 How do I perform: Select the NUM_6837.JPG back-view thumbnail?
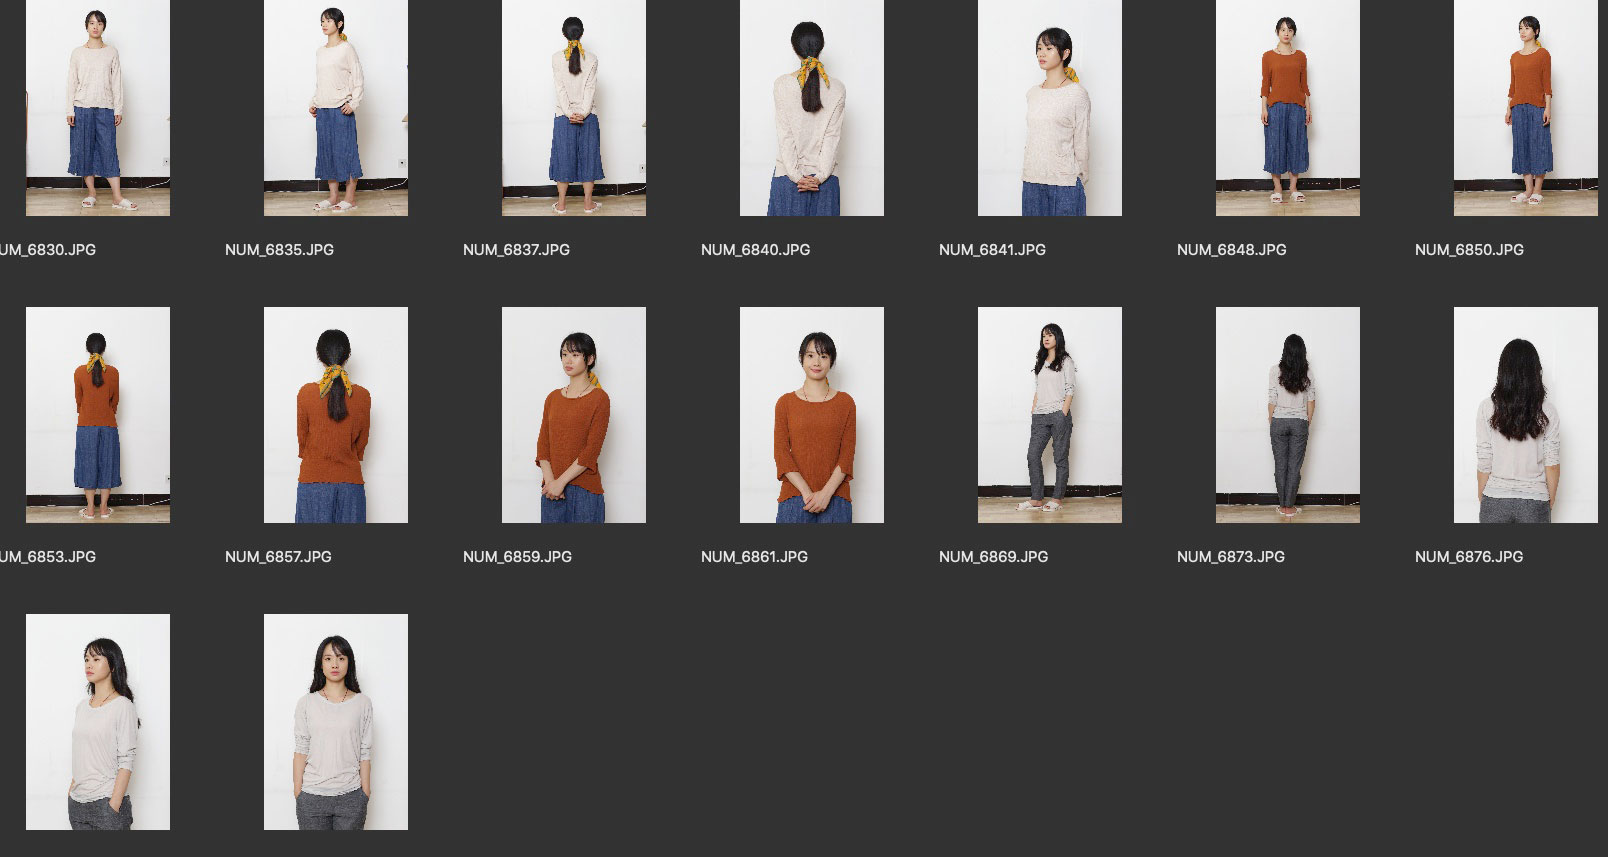coord(574,108)
